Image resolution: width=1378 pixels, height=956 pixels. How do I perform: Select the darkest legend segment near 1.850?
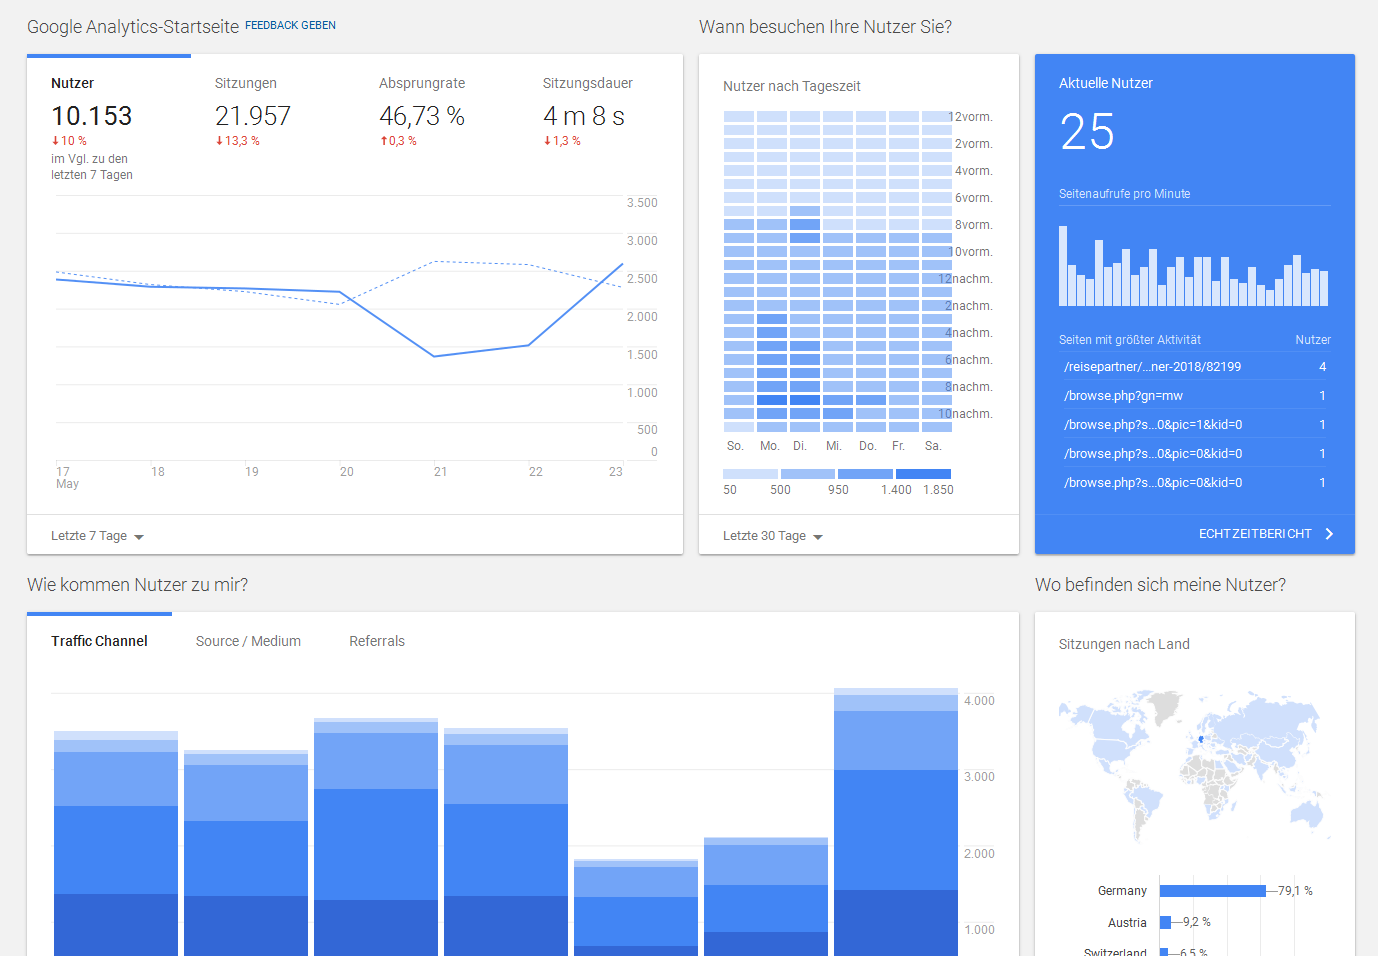925,473
